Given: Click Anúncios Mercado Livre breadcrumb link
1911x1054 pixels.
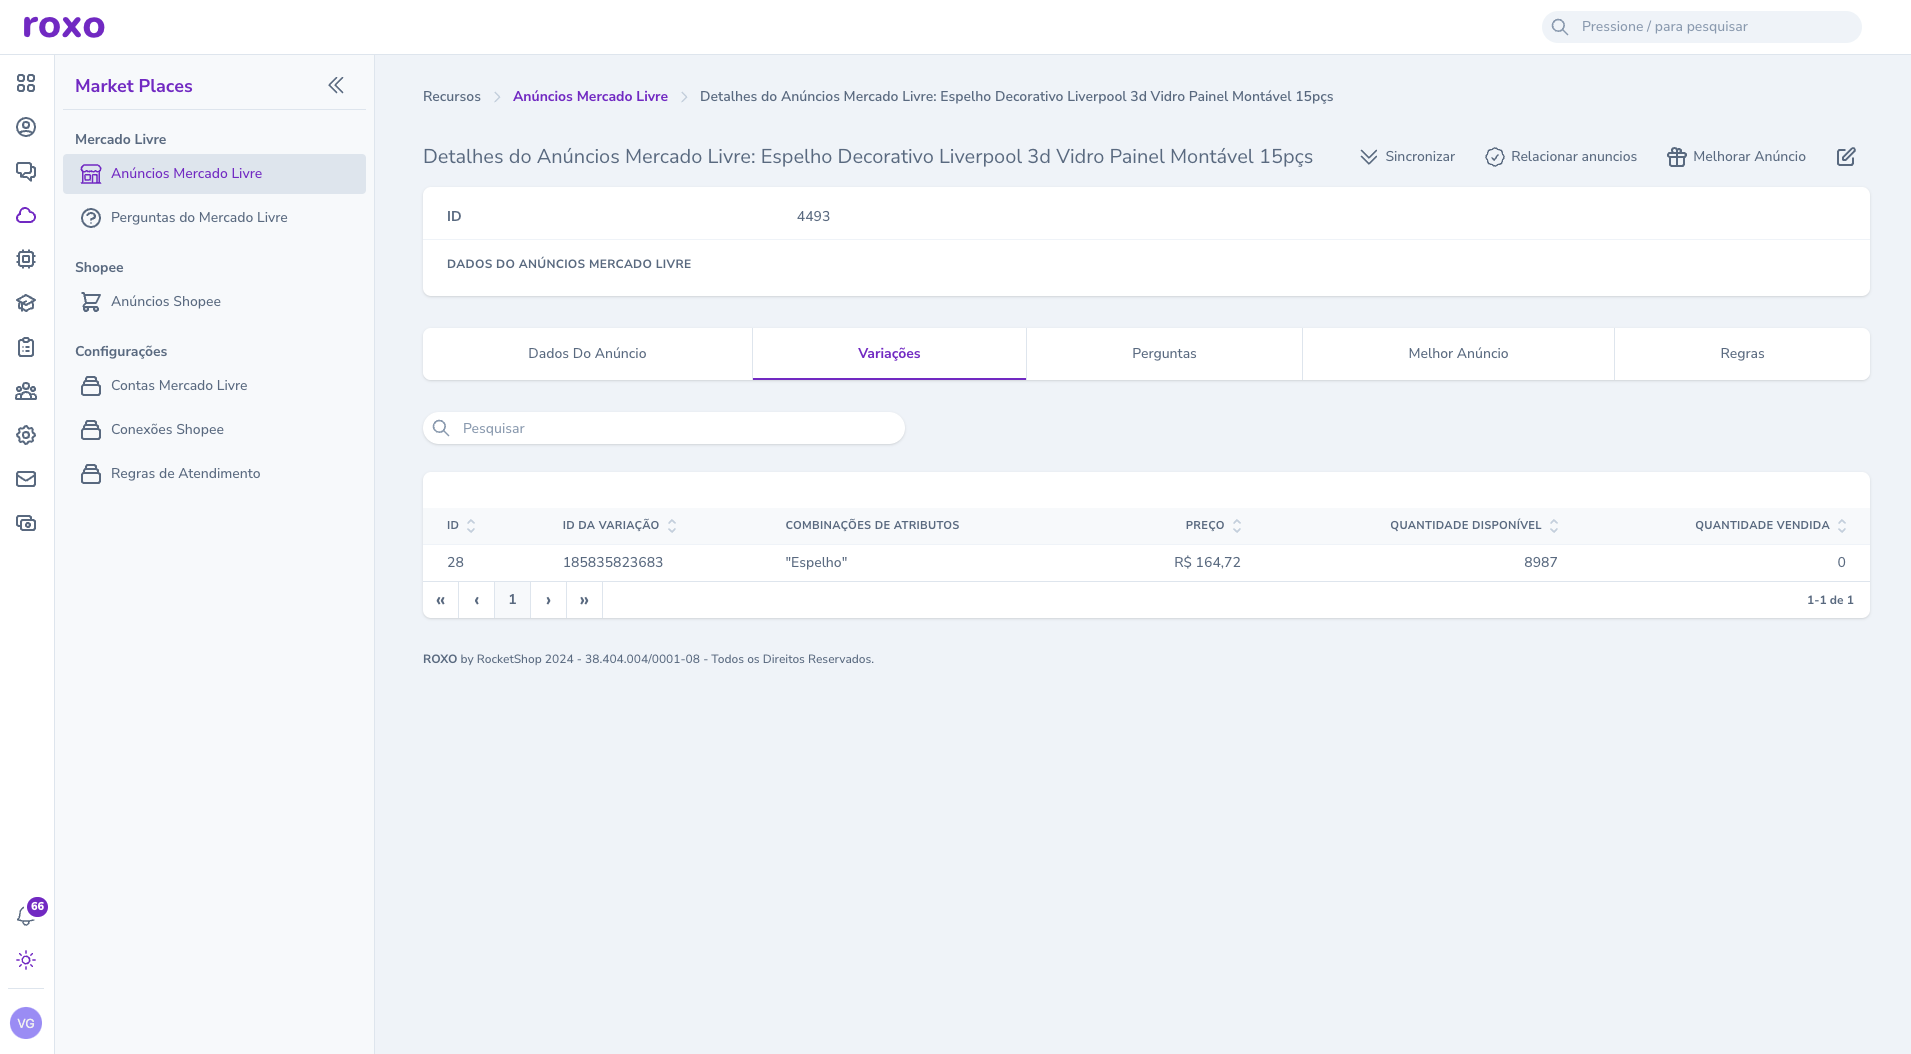Looking at the screenshot, I should (590, 96).
